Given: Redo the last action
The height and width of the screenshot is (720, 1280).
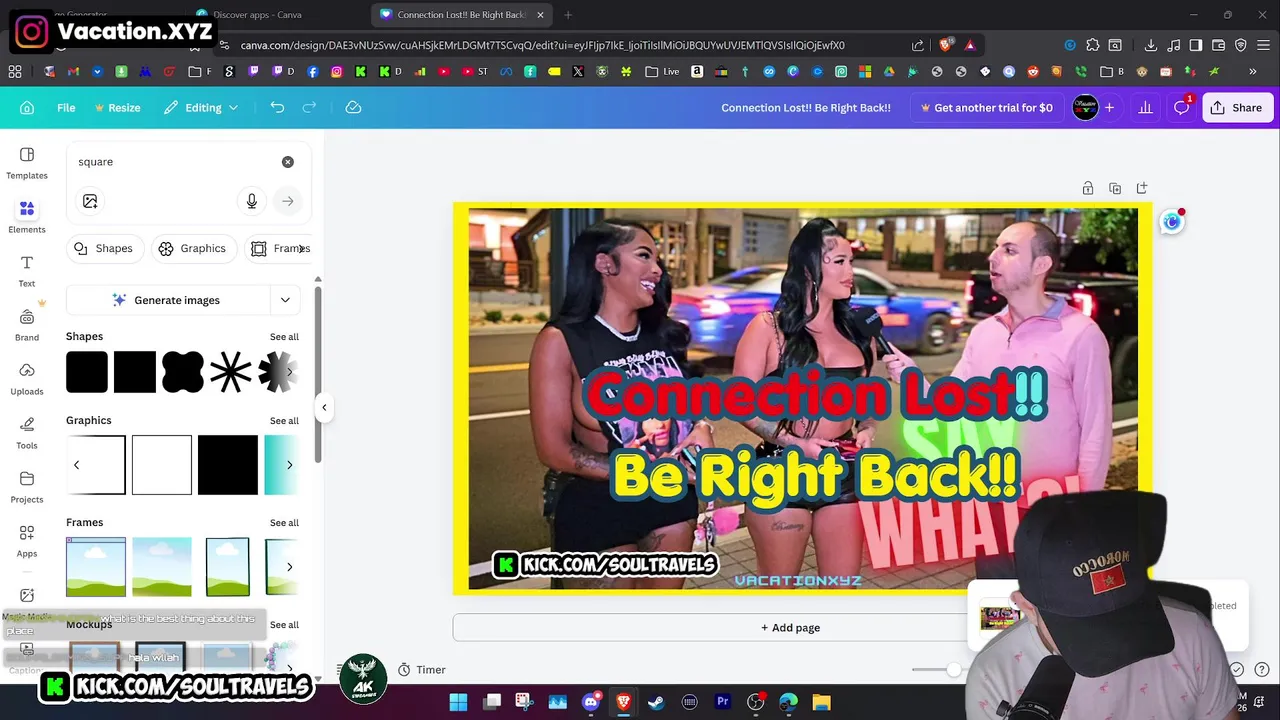Looking at the screenshot, I should pos(310,107).
